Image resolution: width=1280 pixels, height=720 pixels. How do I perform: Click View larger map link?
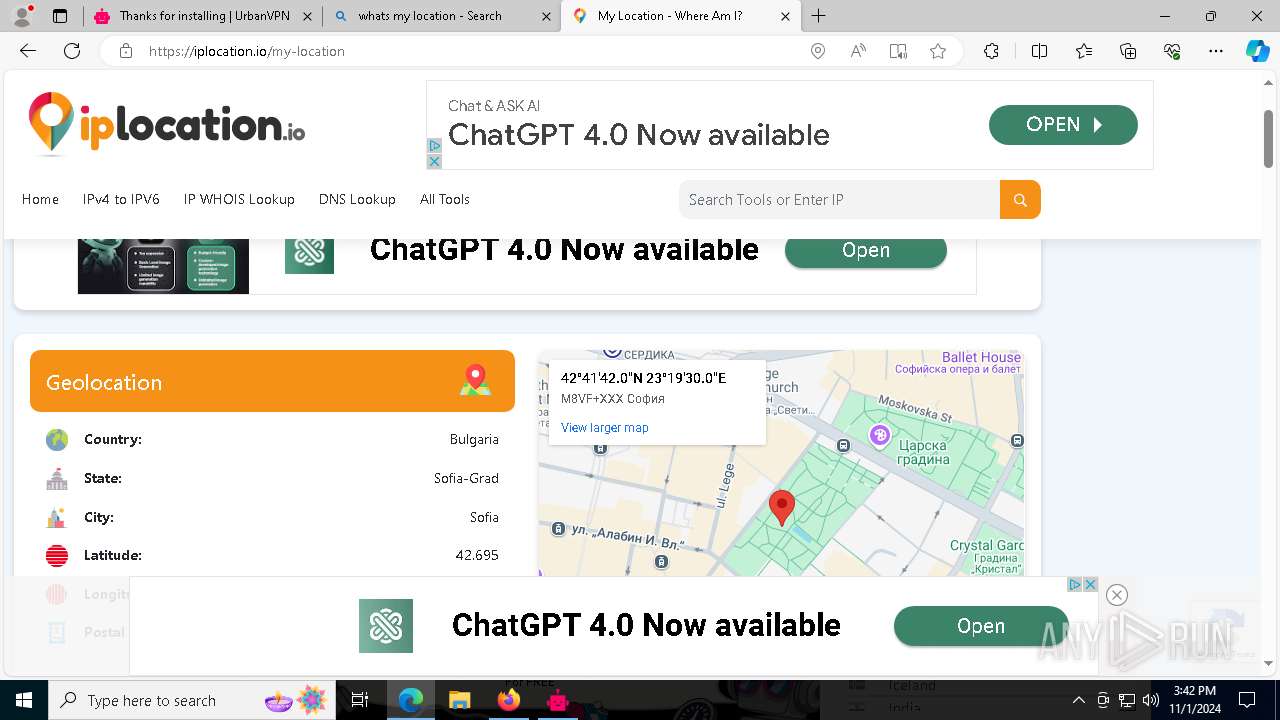click(x=605, y=427)
